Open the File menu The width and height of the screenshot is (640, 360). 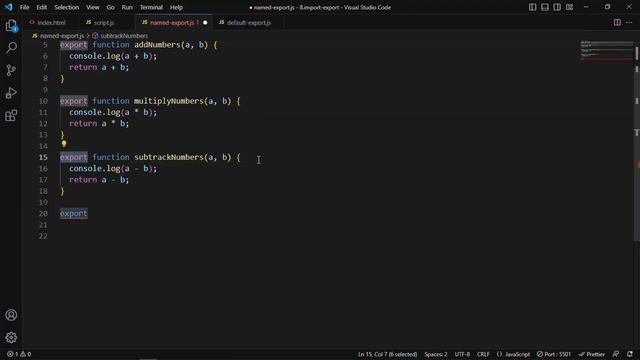tap(24, 7)
